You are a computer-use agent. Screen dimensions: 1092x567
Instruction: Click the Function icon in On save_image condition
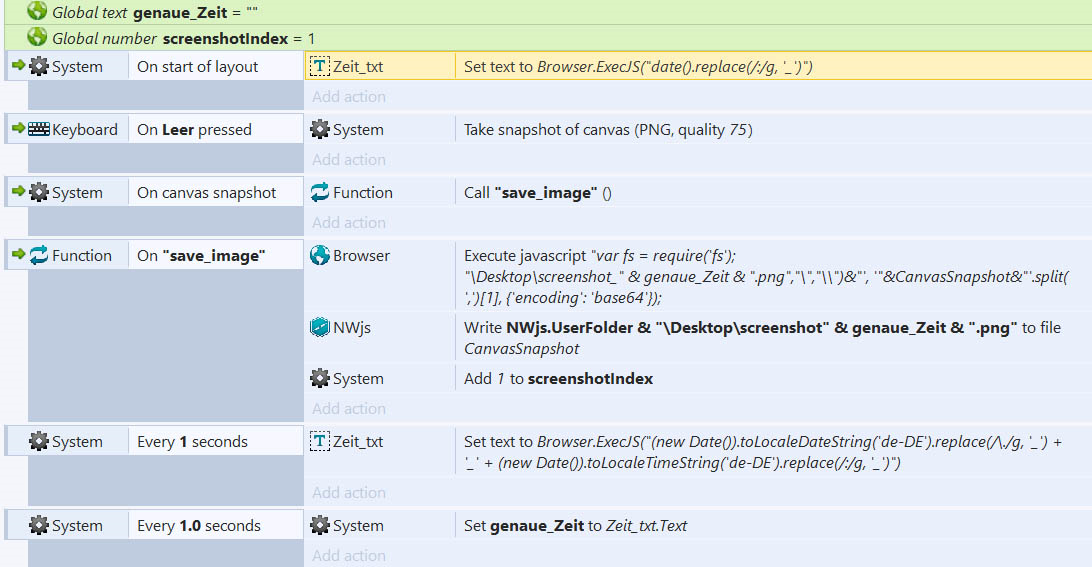[39, 255]
